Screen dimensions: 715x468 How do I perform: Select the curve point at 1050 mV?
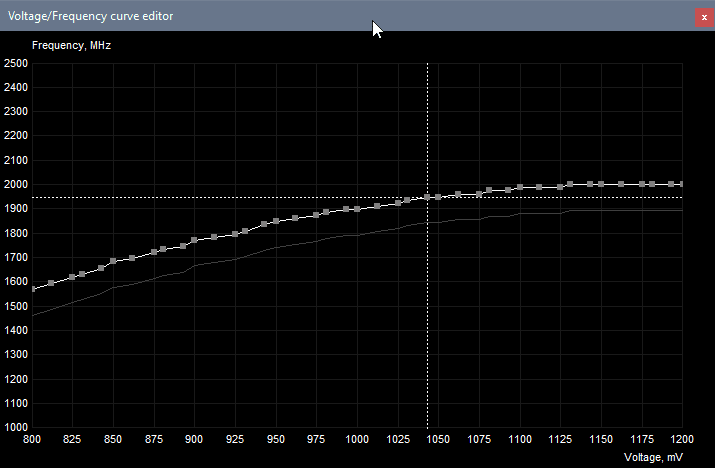click(x=438, y=197)
